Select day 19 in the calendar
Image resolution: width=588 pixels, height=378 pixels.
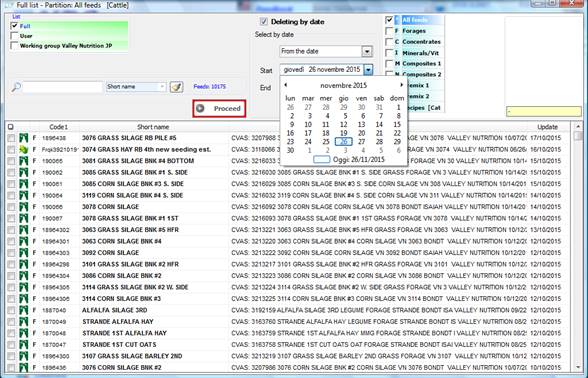tap(344, 133)
